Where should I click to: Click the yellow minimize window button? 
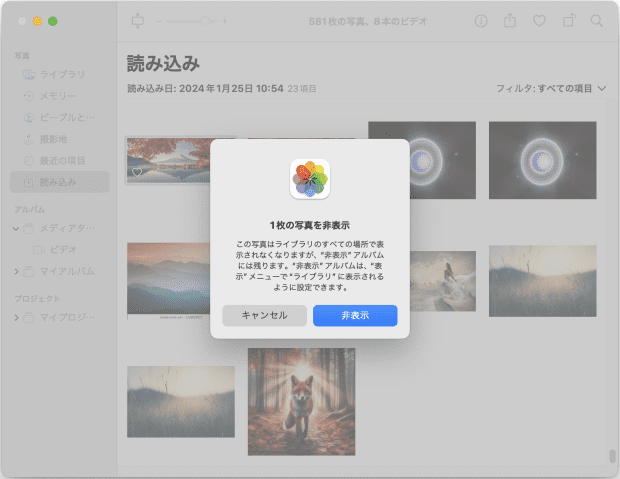37,21
